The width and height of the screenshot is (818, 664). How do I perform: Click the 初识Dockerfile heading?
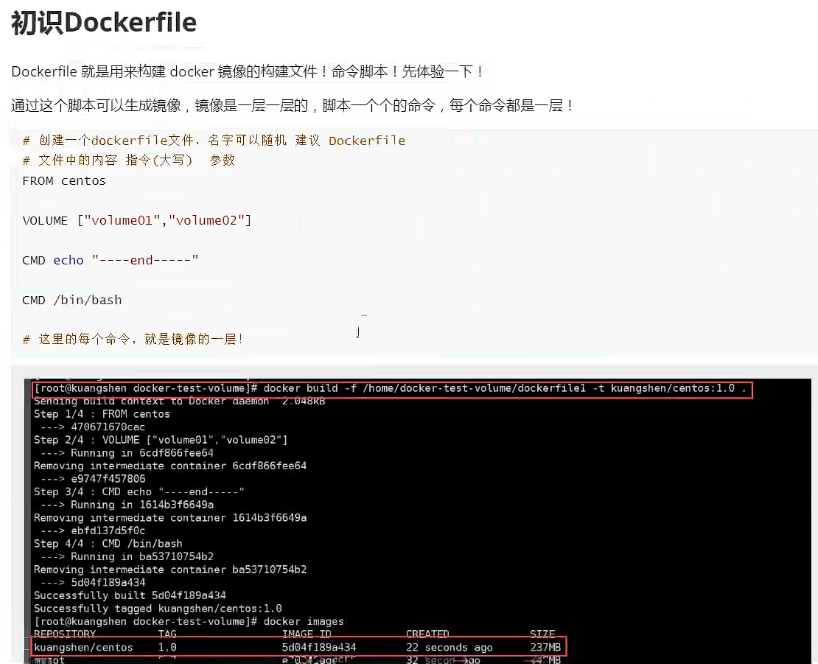pos(104,23)
